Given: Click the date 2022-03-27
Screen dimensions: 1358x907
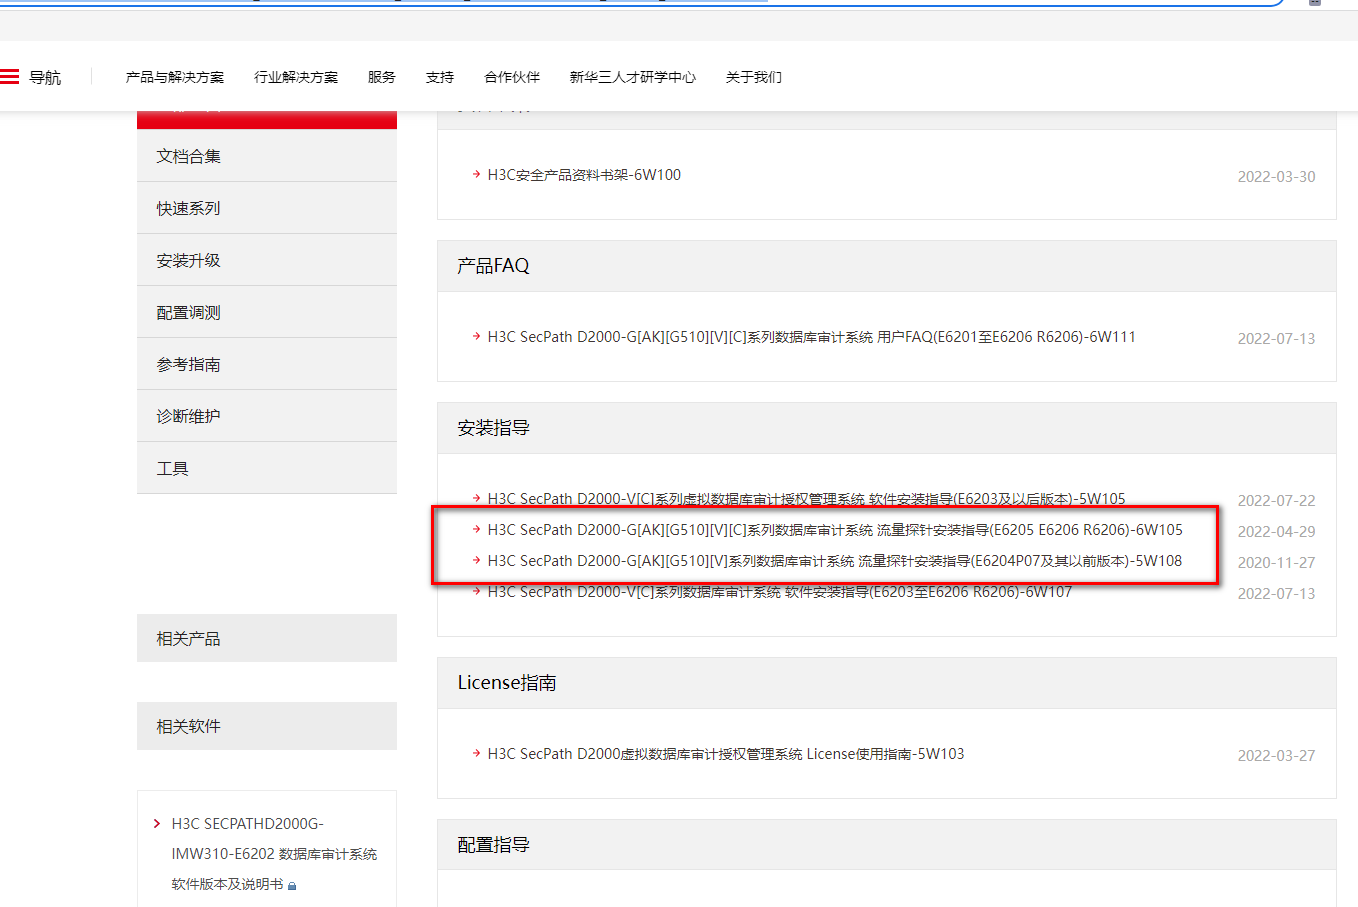Looking at the screenshot, I should click(1276, 756).
